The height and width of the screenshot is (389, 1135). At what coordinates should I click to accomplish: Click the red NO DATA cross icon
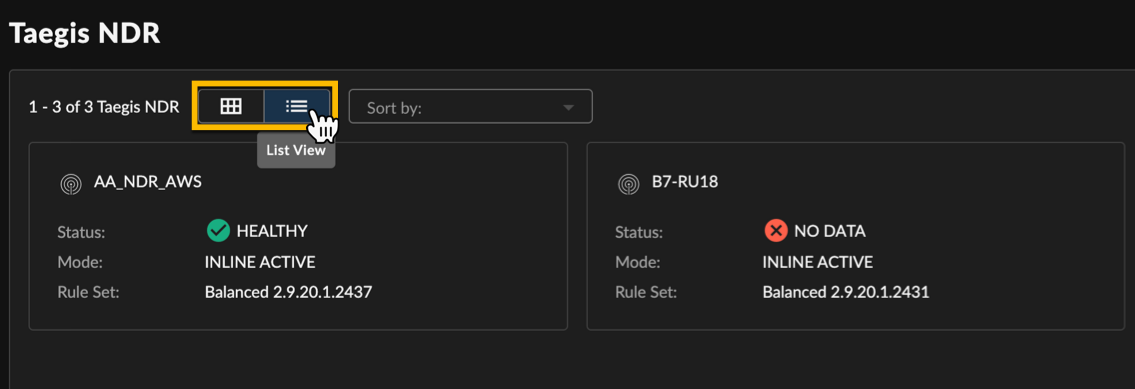775,231
